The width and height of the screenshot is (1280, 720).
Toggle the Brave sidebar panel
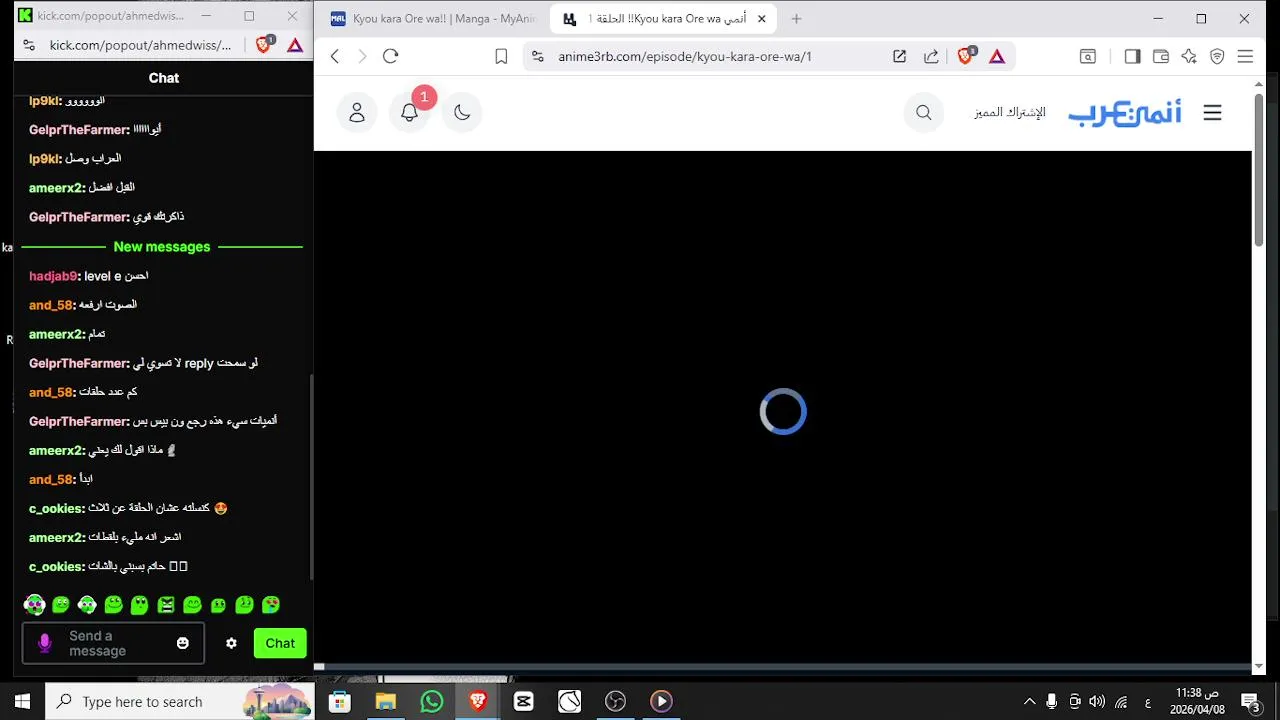click(1132, 57)
